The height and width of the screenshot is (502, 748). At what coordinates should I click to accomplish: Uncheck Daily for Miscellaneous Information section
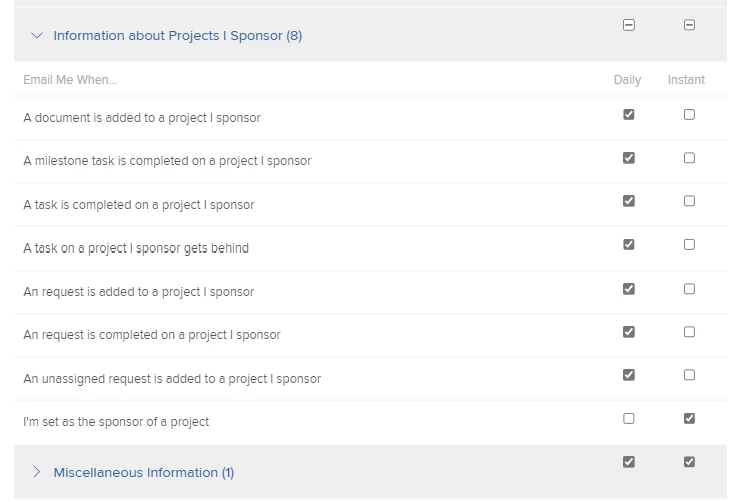point(628,462)
